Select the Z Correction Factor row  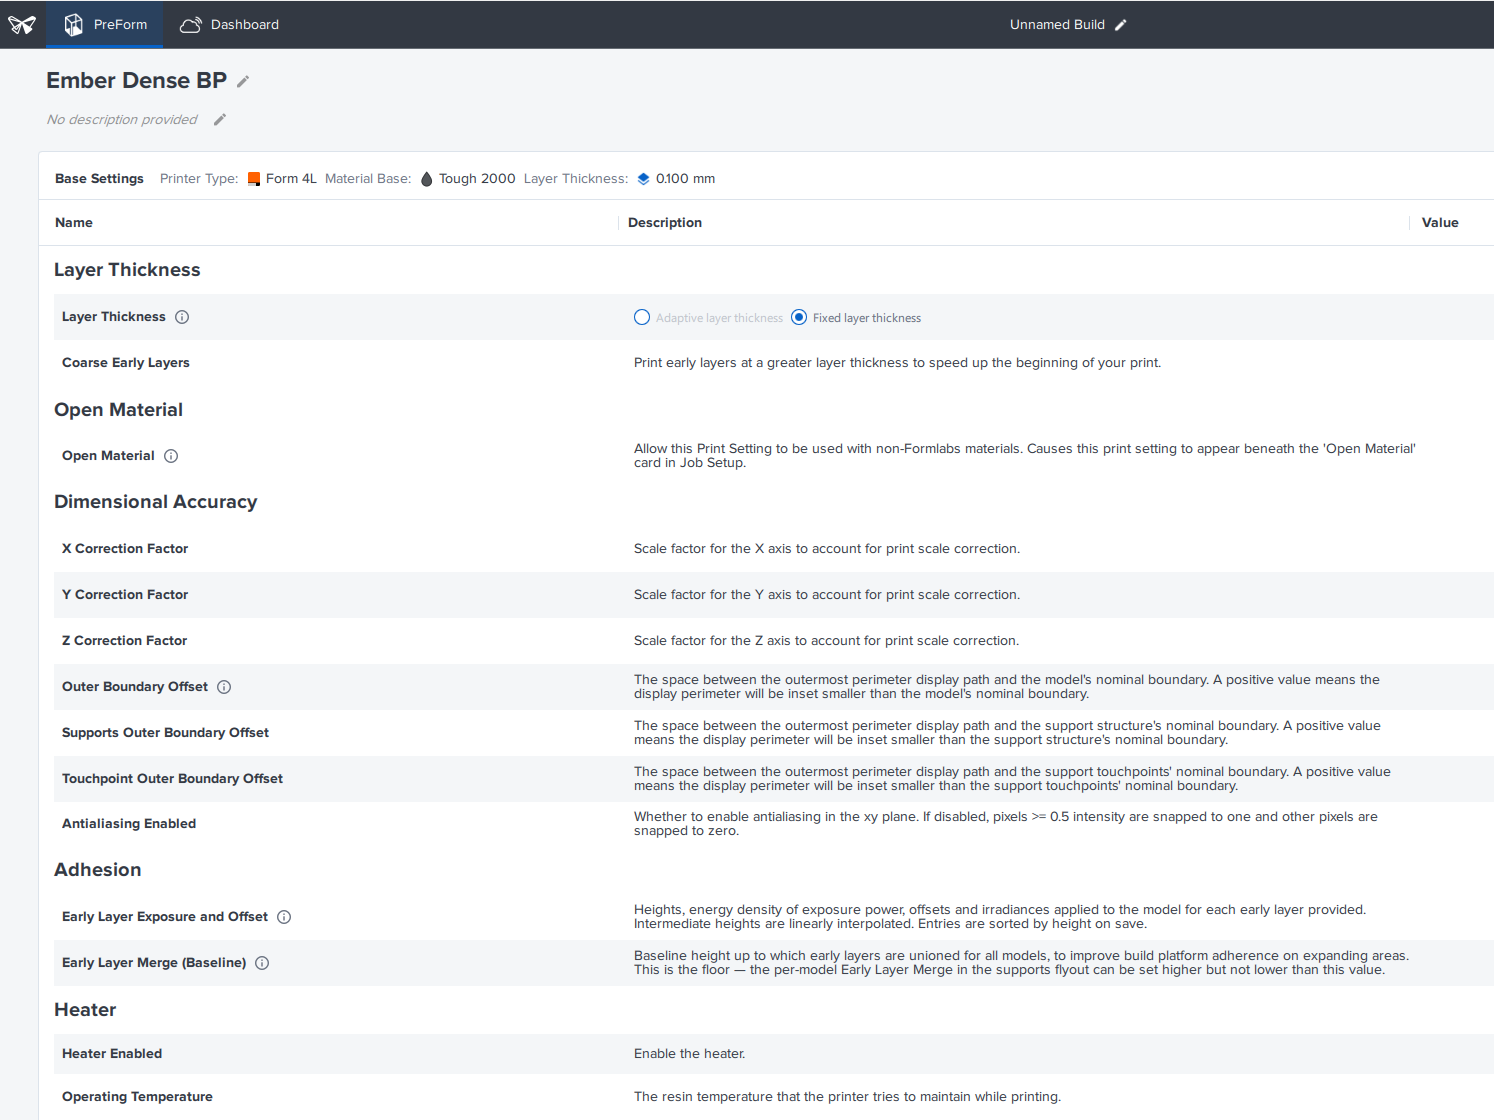(x=774, y=641)
